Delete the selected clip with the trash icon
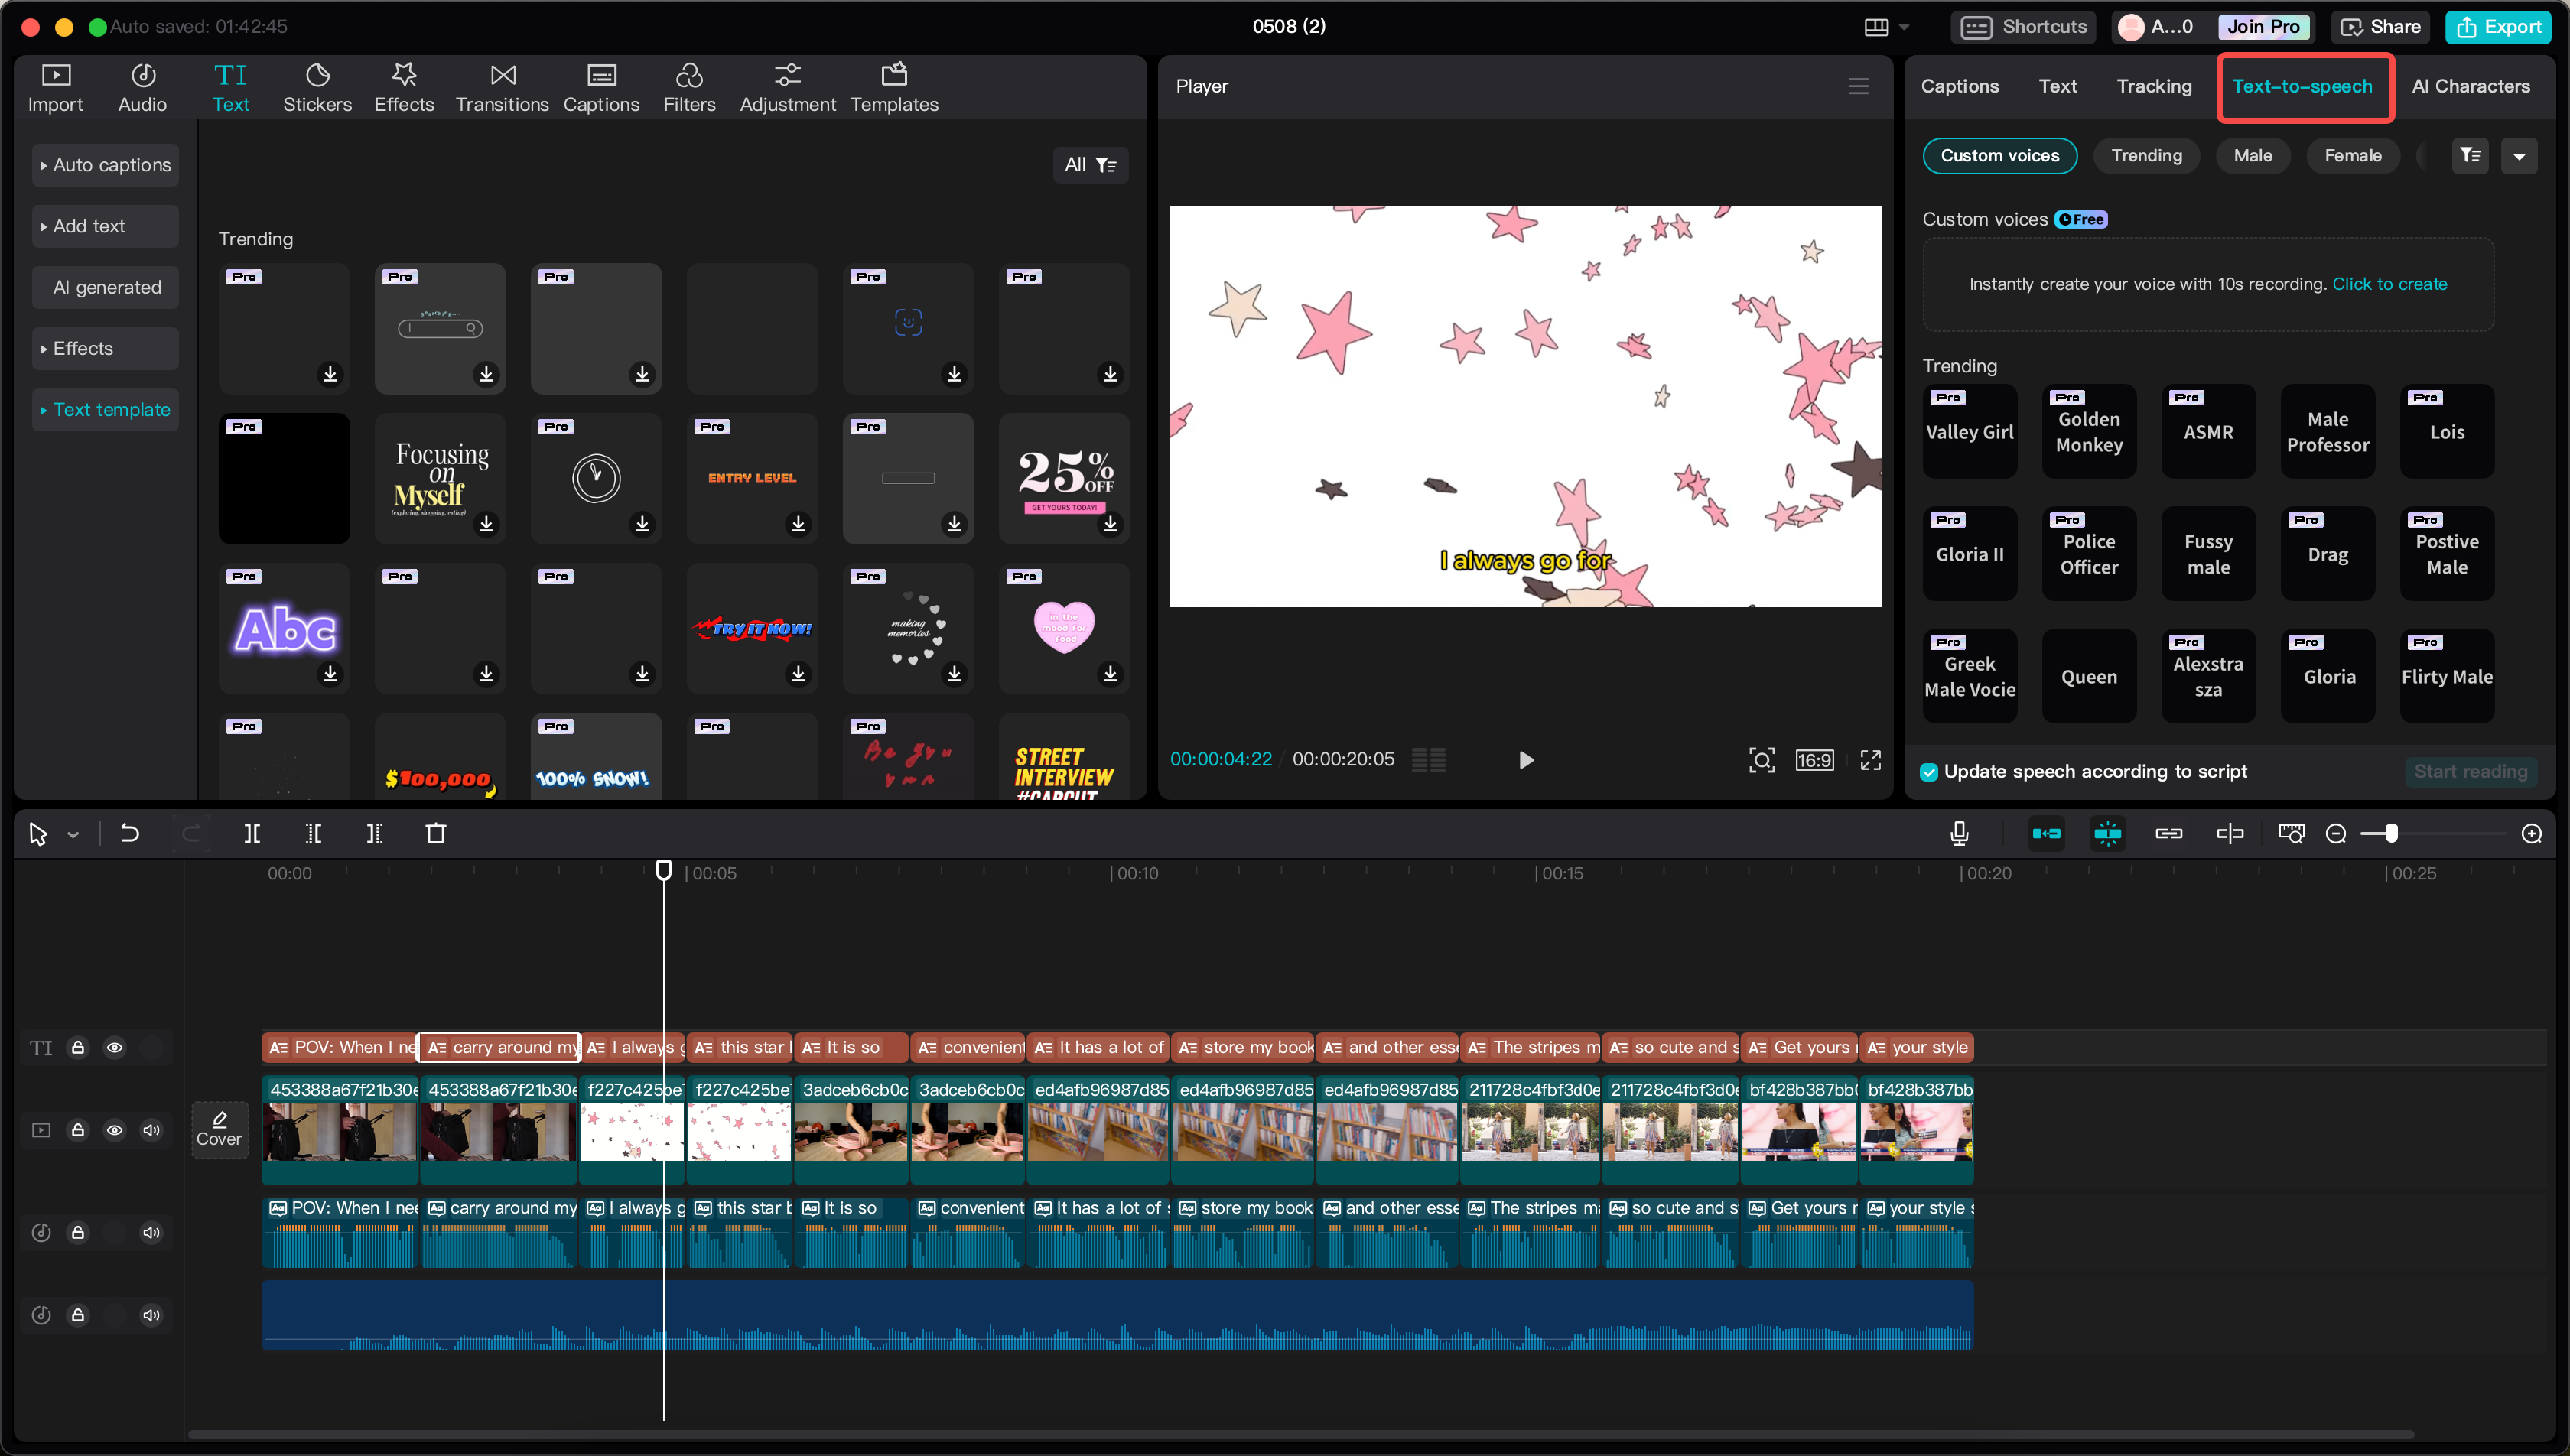This screenshot has height=1456, width=2570. tap(436, 834)
